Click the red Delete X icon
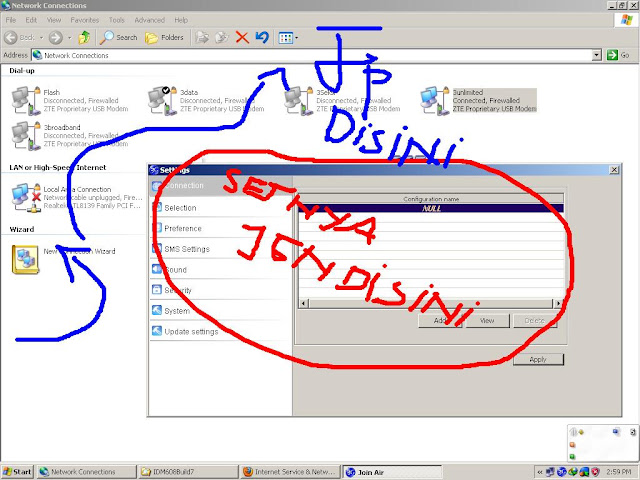 242,38
